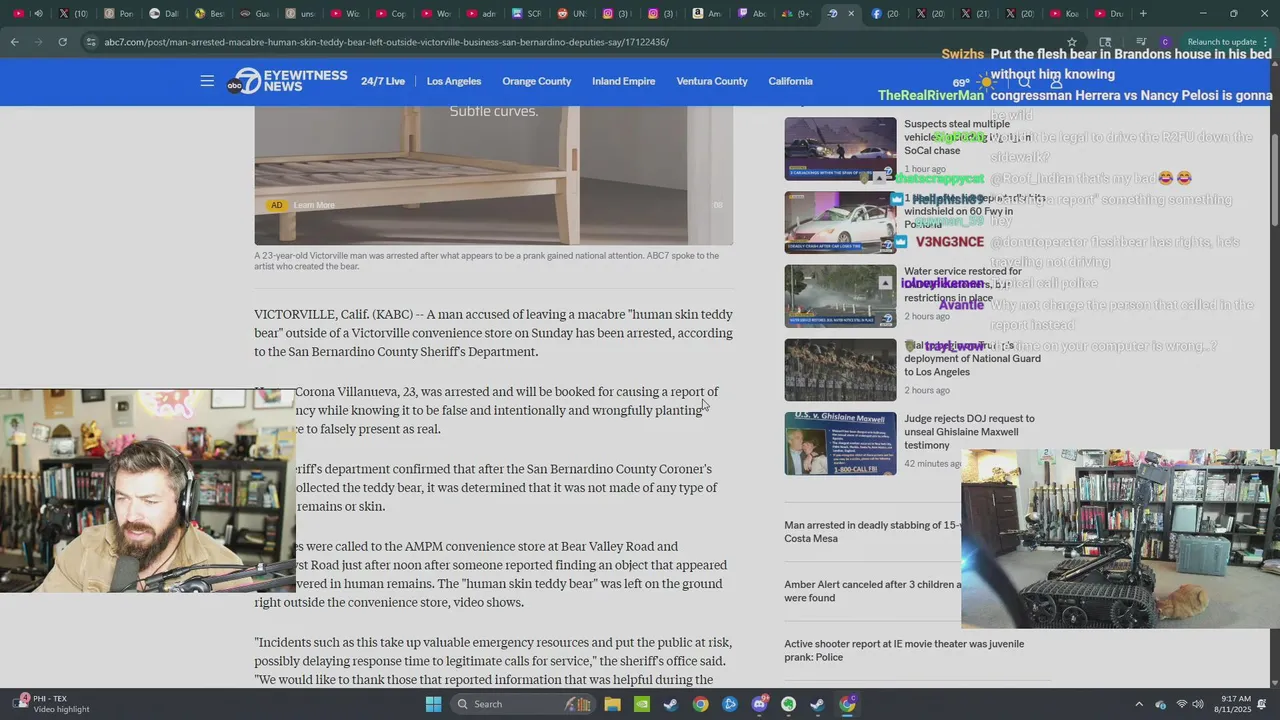Image resolution: width=1280 pixels, height=720 pixels.
Task: Go to the ABC7 Eyewitness News homepage logo
Action: click(x=287, y=81)
